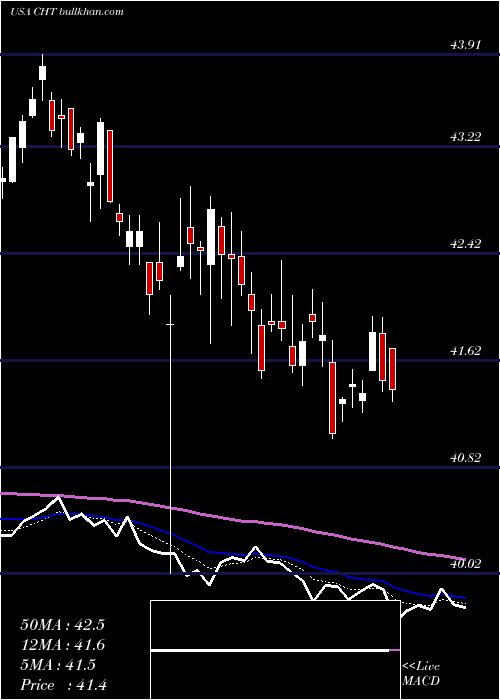
Task: Click the 43.22 price level label
Action: click(466, 137)
